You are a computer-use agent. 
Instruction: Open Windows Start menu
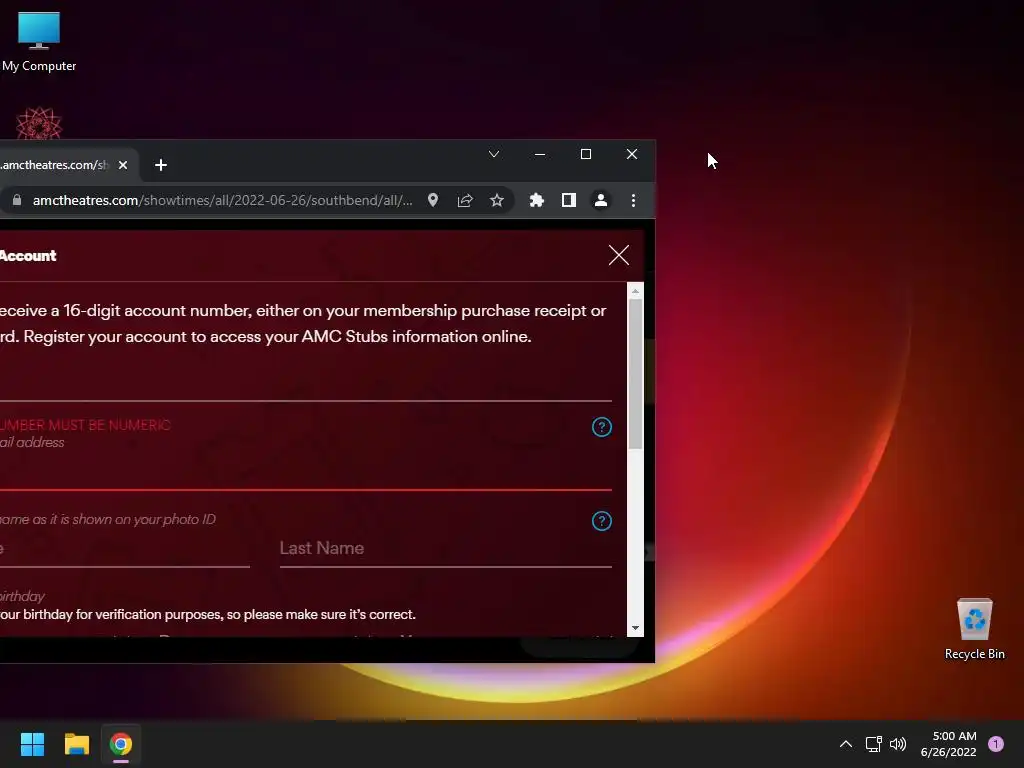[32, 744]
